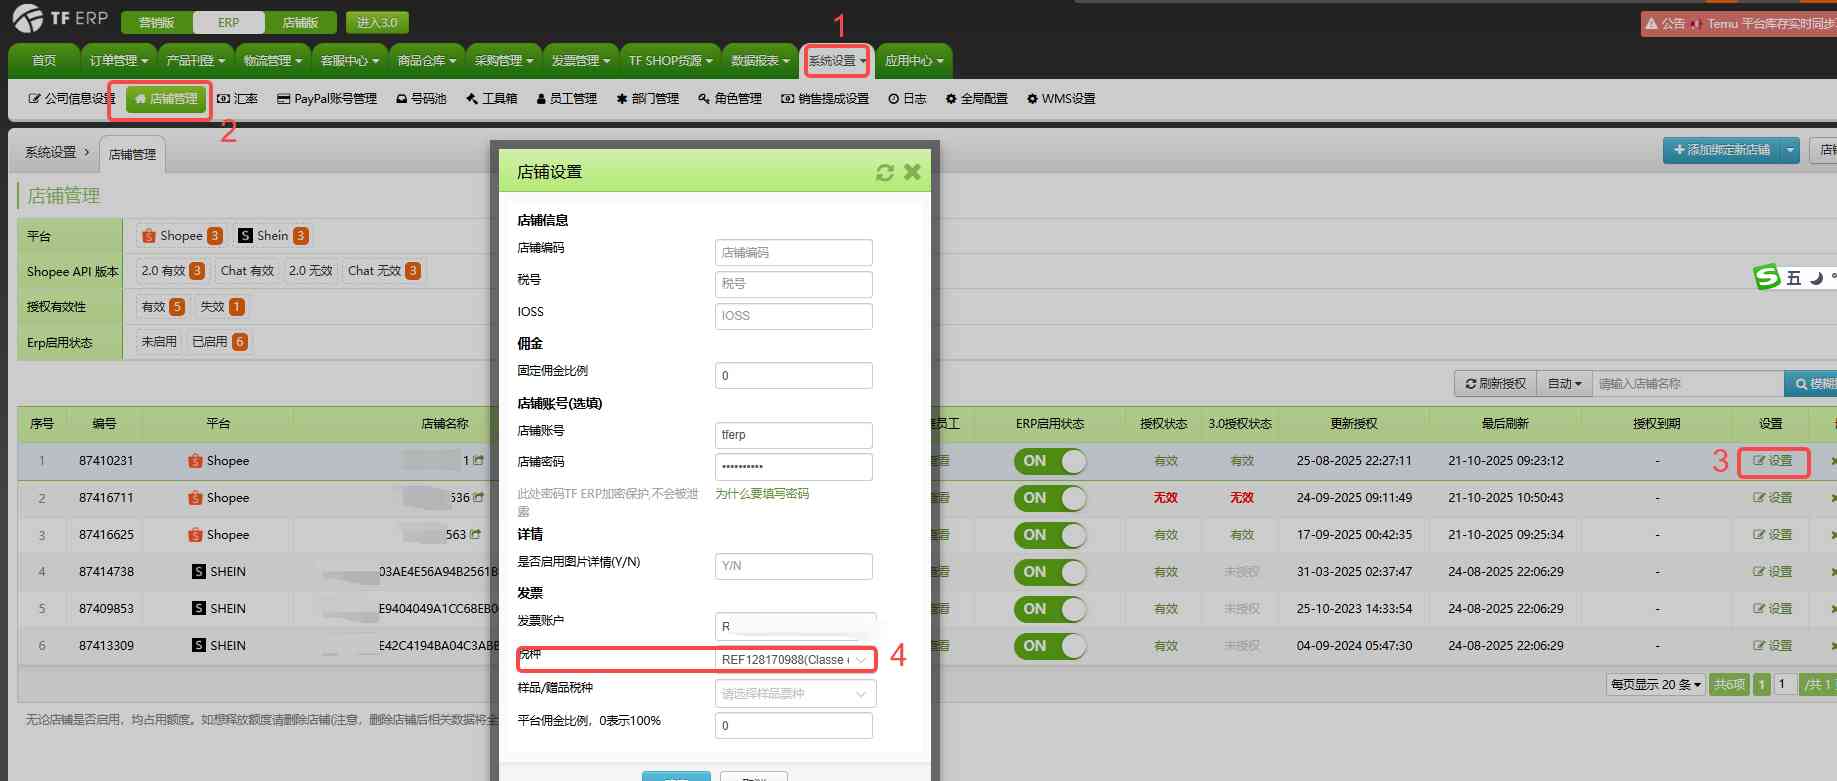Screen dimensions: 1837x781
Task: Open arrow beside 添加绑定新店铺
Action: pos(1790,150)
